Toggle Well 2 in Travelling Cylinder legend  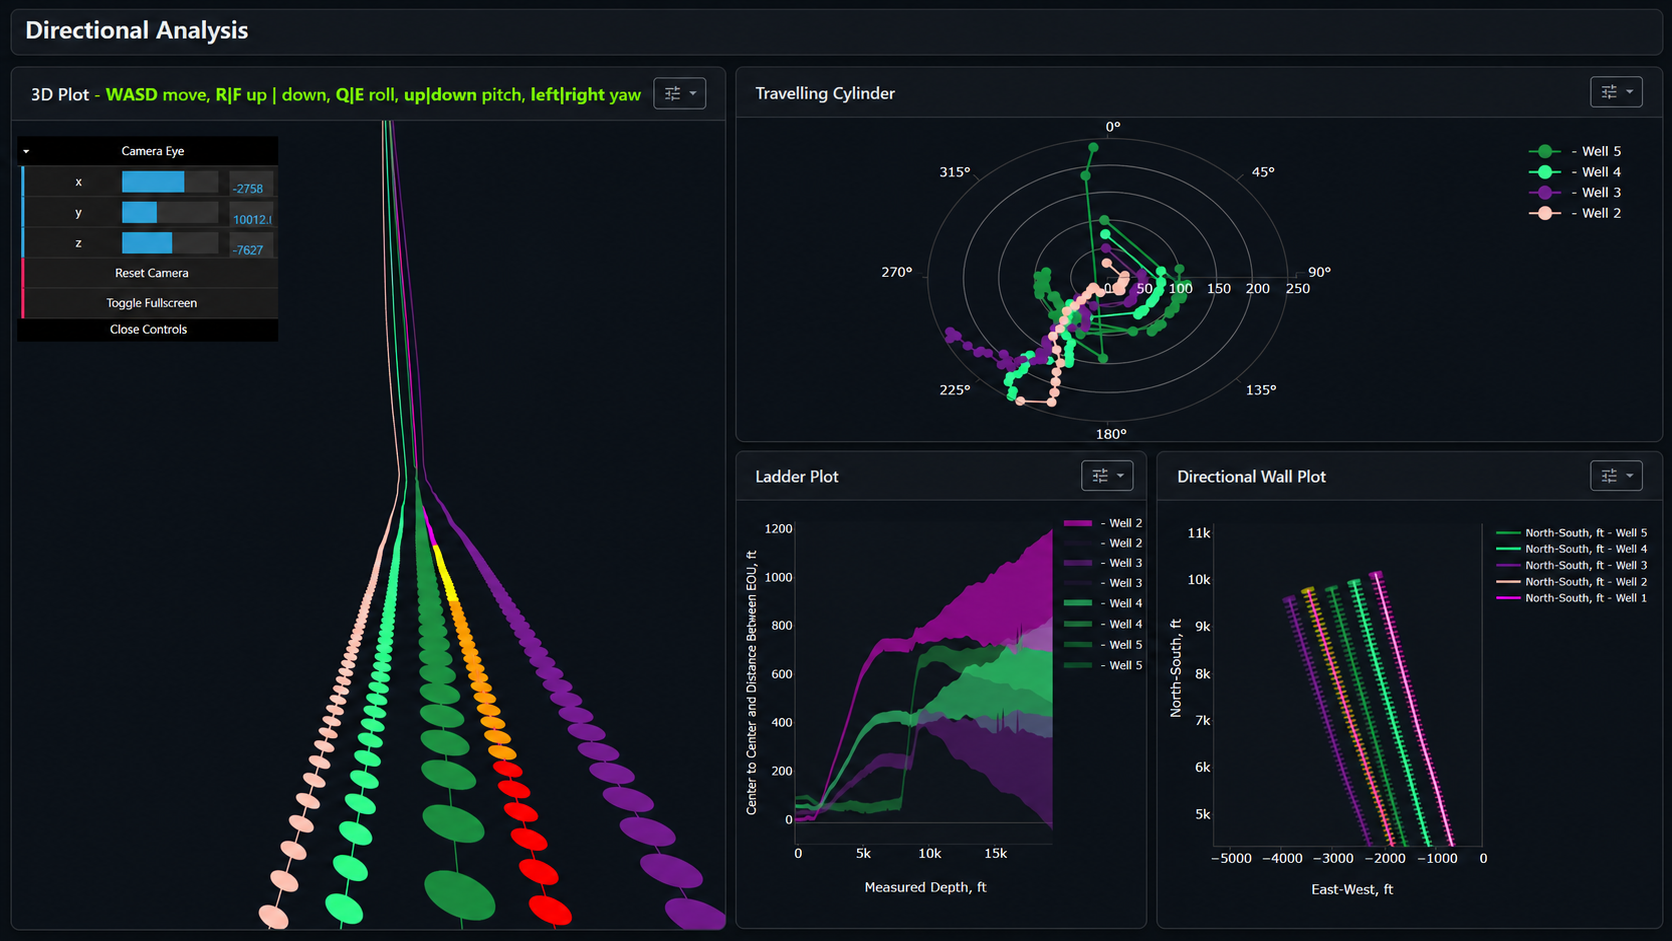click(x=1575, y=213)
